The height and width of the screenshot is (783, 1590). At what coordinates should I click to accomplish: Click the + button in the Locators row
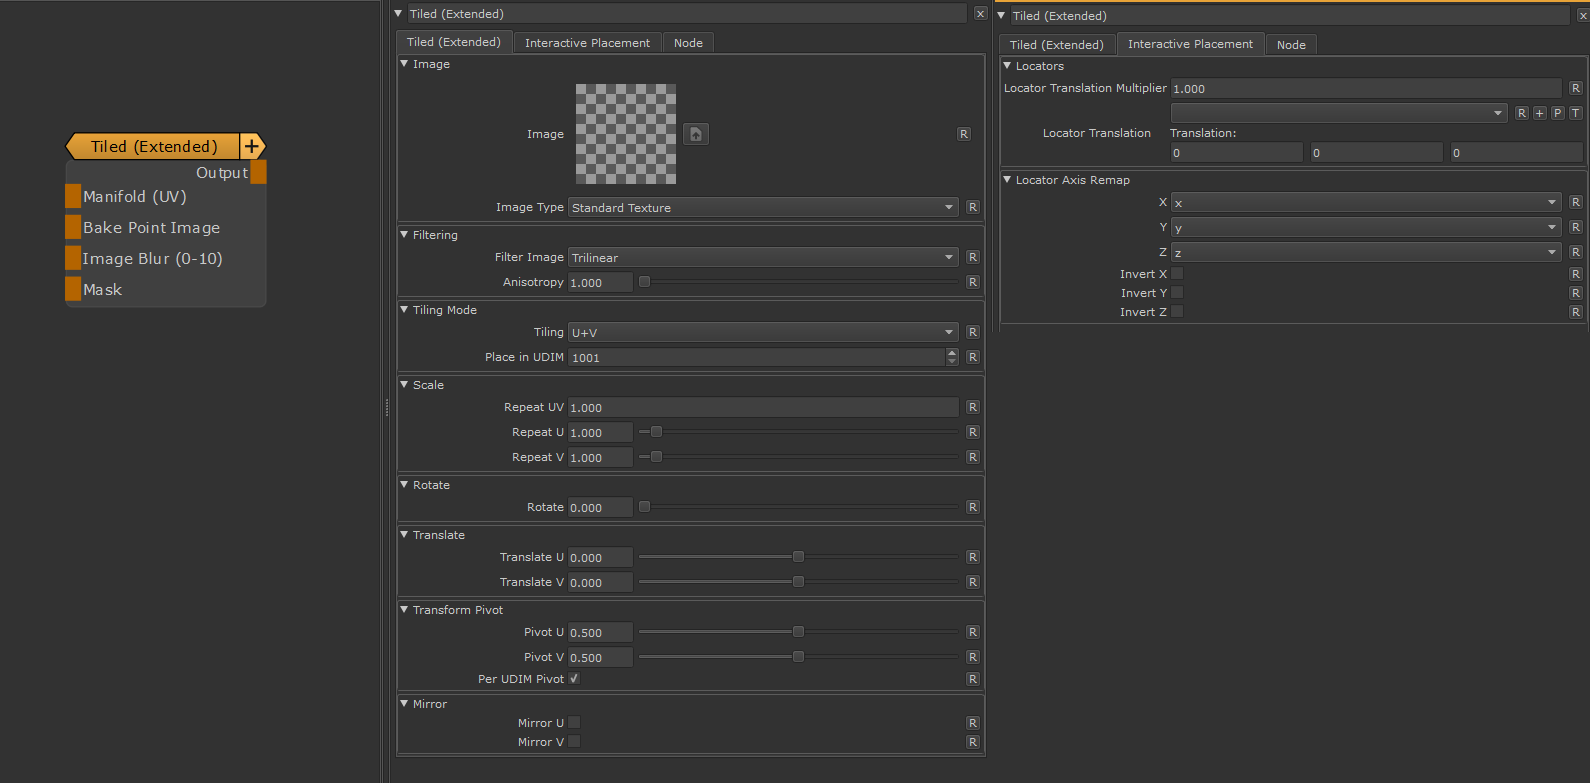point(1540,113)
